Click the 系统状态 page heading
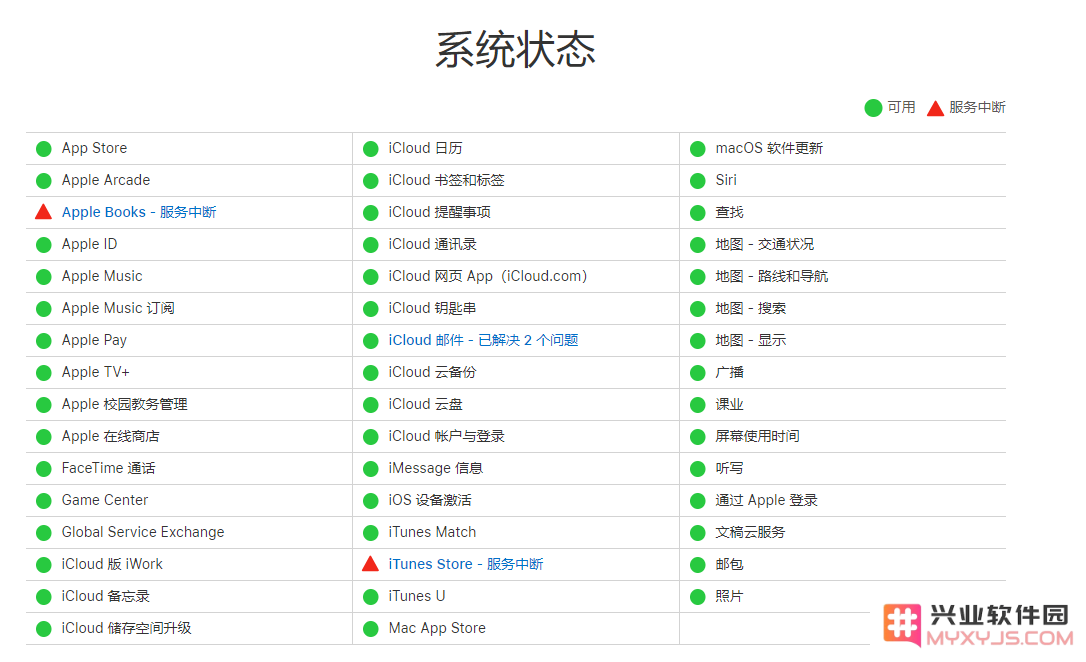The height and width of the screenshot is (662, 1086). click(516, 49)
